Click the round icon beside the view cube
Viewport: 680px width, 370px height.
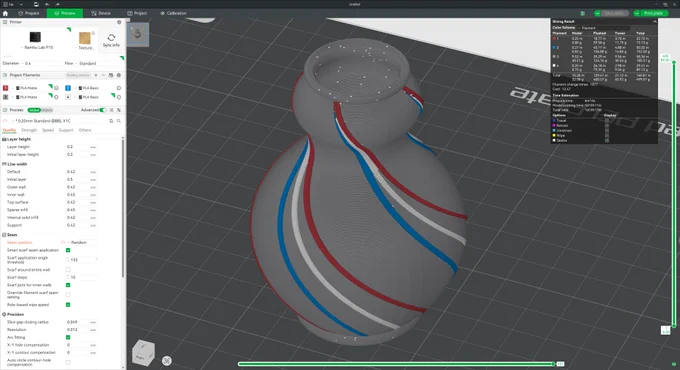click(167, 360)
